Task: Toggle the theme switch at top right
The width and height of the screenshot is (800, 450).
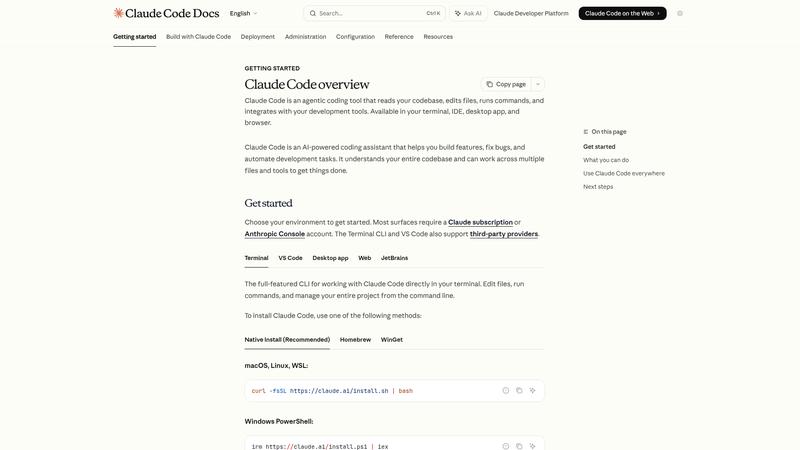Action: click(x=680, y=14)
